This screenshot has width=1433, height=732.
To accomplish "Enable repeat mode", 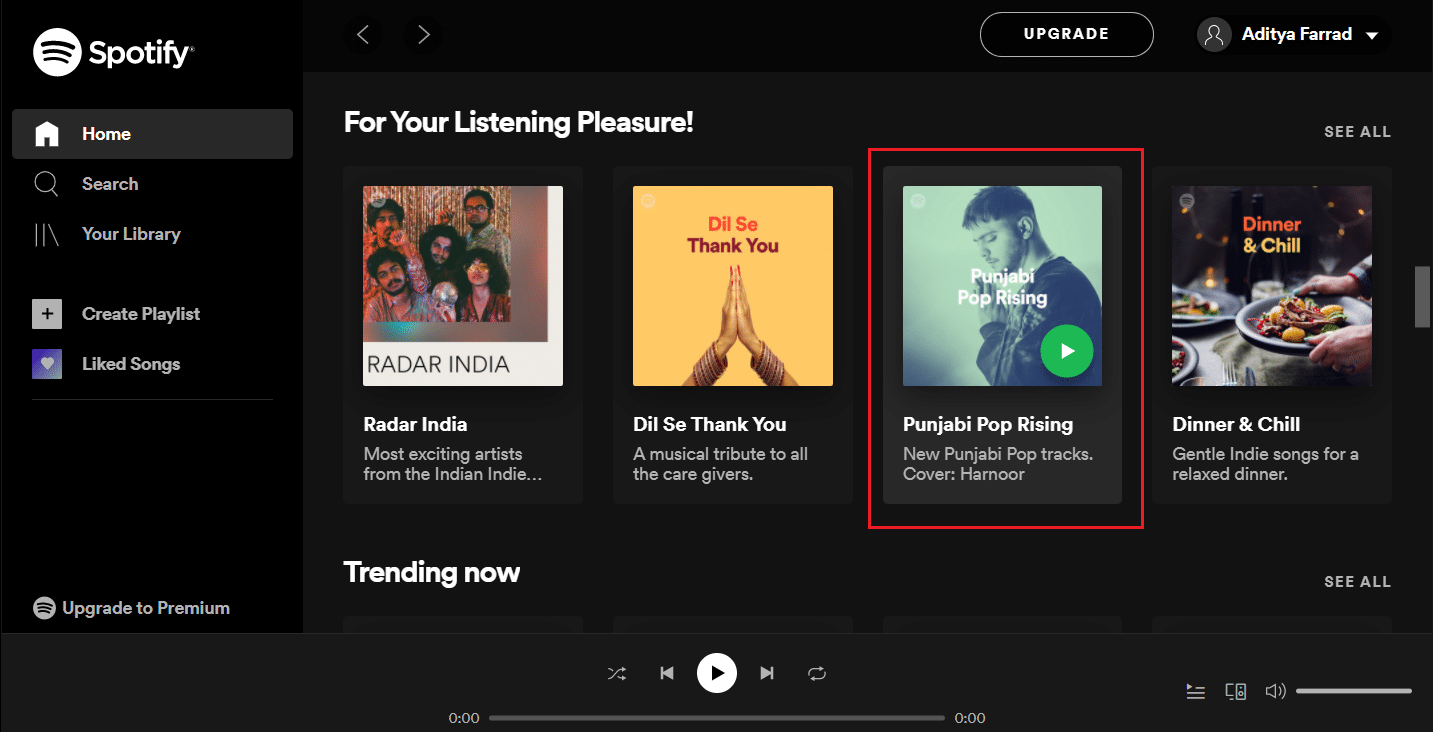I will (x=817, y=673).
